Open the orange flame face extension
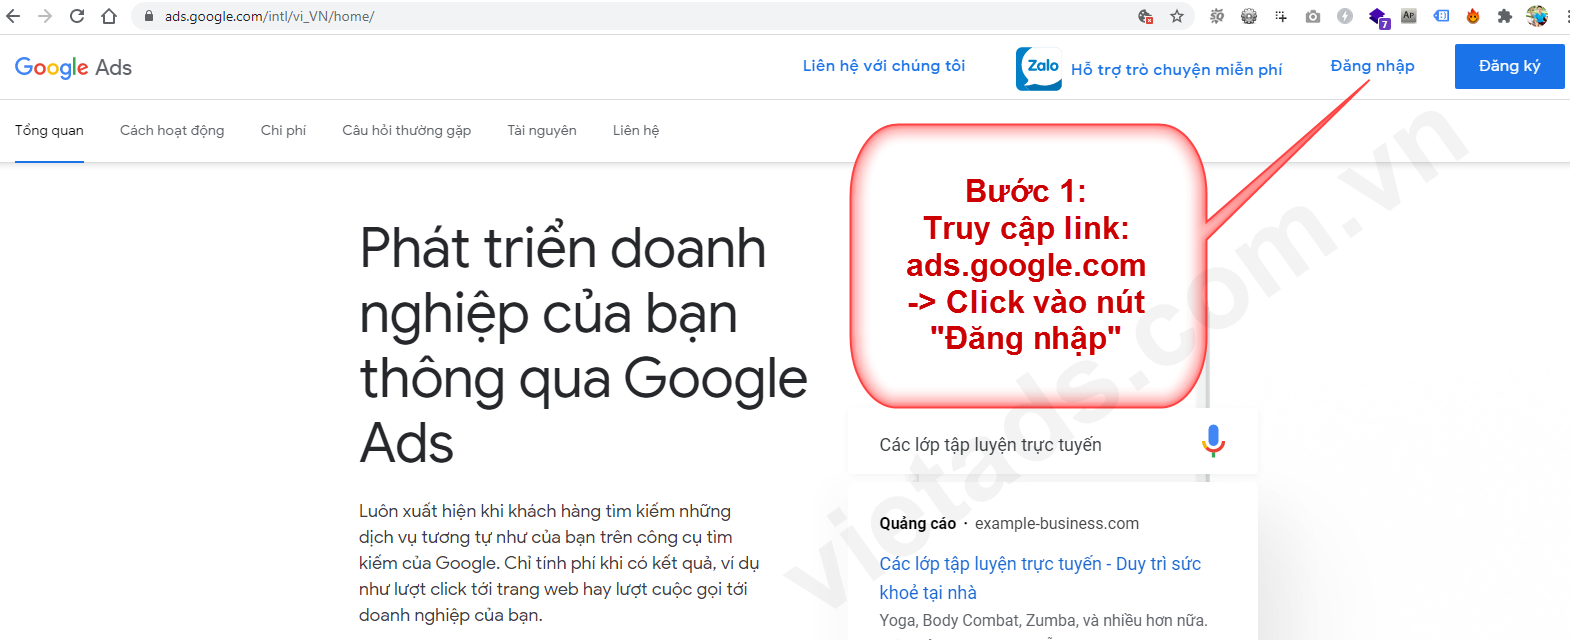This screenshot has height=640, width=1570. click(1473, 16)
